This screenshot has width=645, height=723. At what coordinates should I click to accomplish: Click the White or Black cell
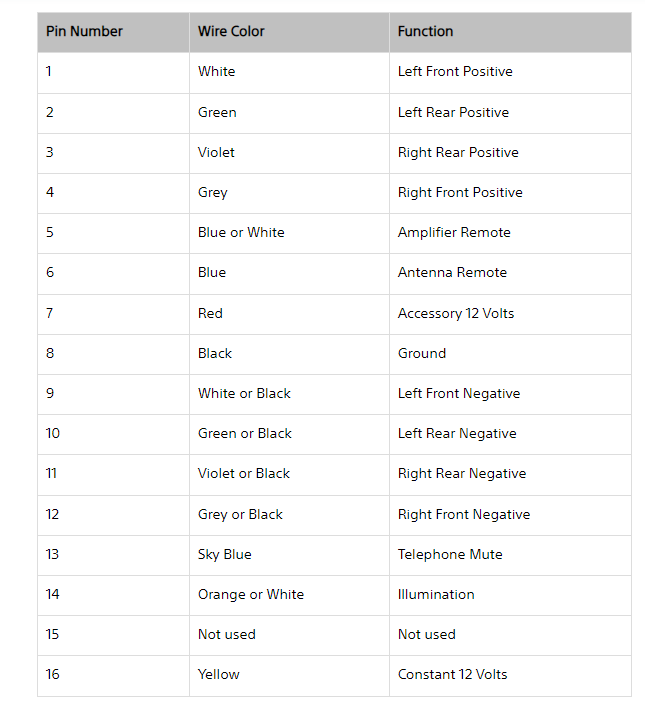click(x=289, y=394)
